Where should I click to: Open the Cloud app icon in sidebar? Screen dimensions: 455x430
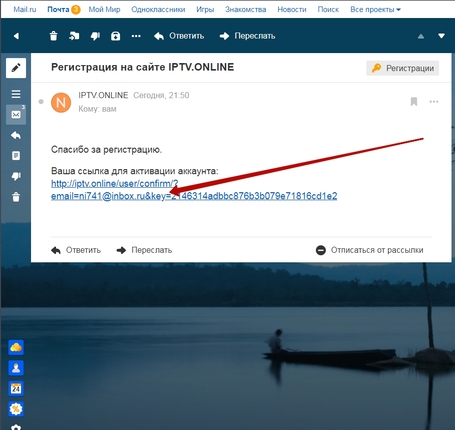tap(16, 347)
